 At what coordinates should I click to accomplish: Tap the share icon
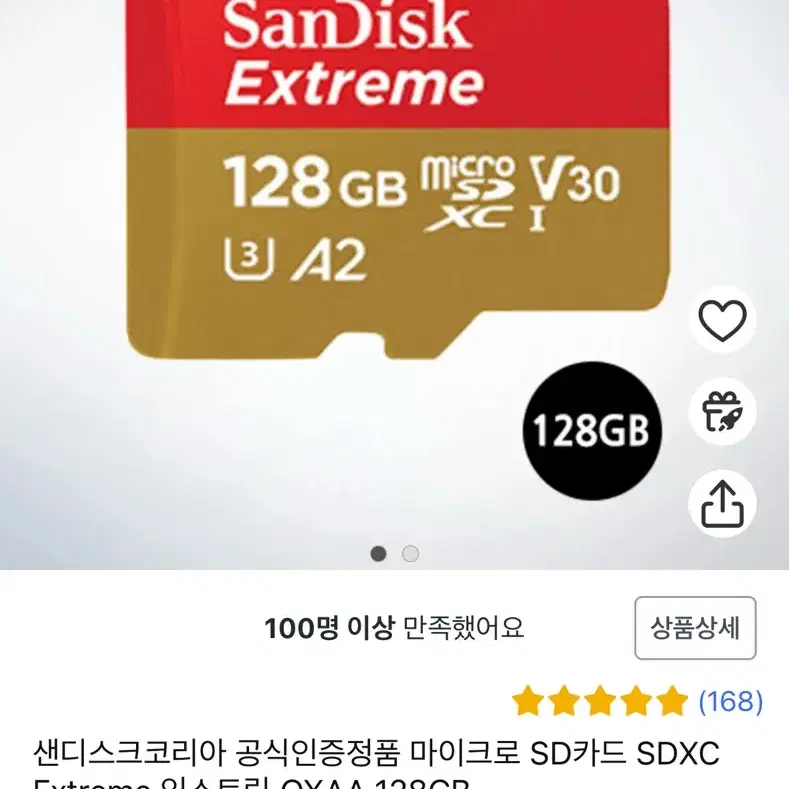click(722, 504)
